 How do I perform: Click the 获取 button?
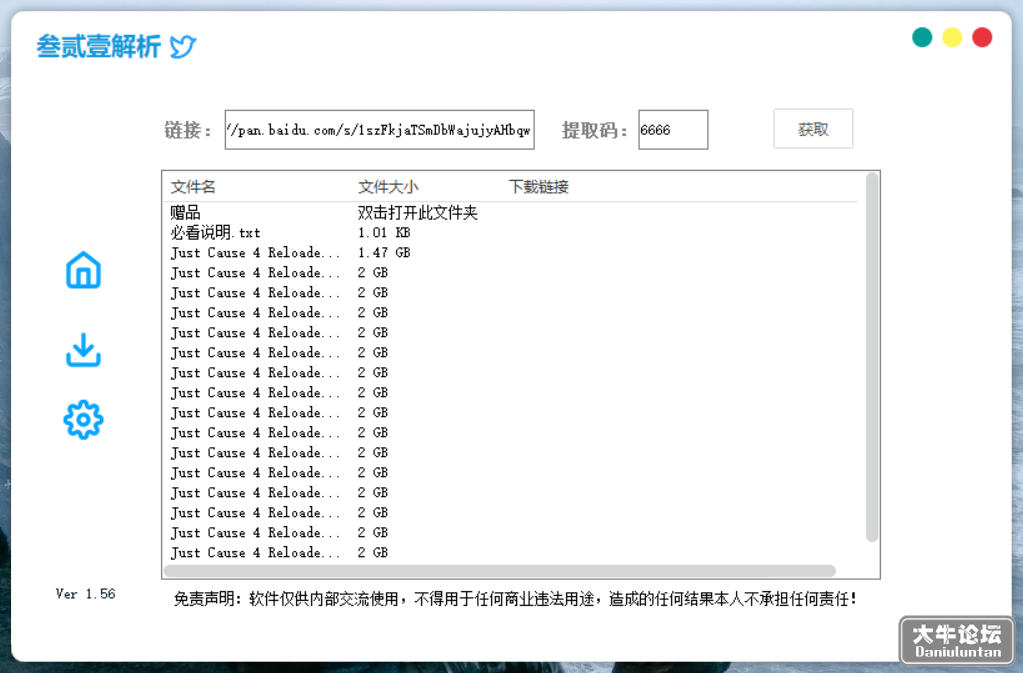coord(813,129)
